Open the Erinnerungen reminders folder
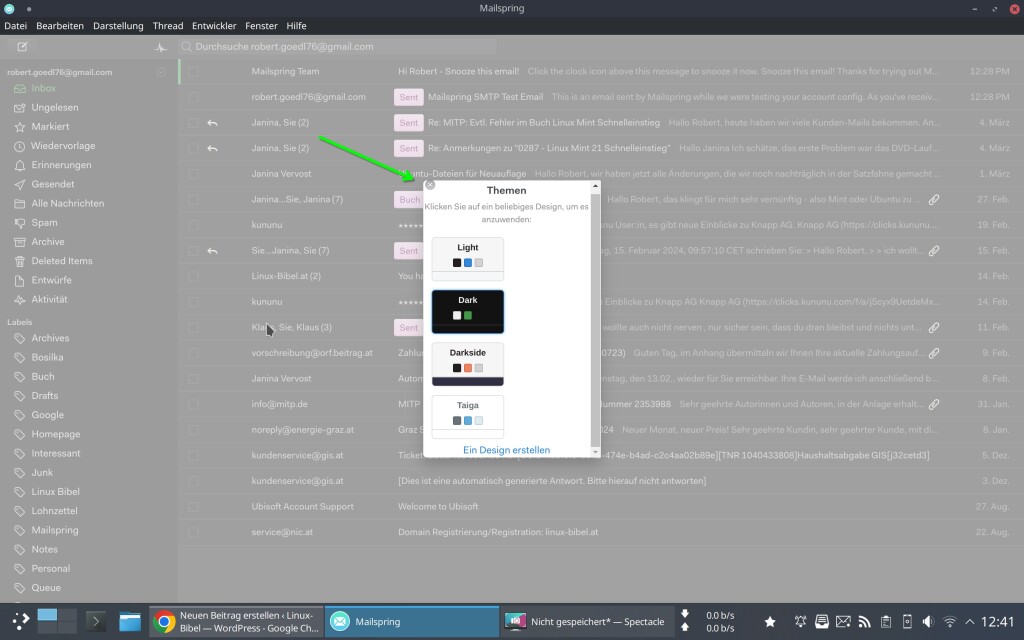 click(61, 165)
